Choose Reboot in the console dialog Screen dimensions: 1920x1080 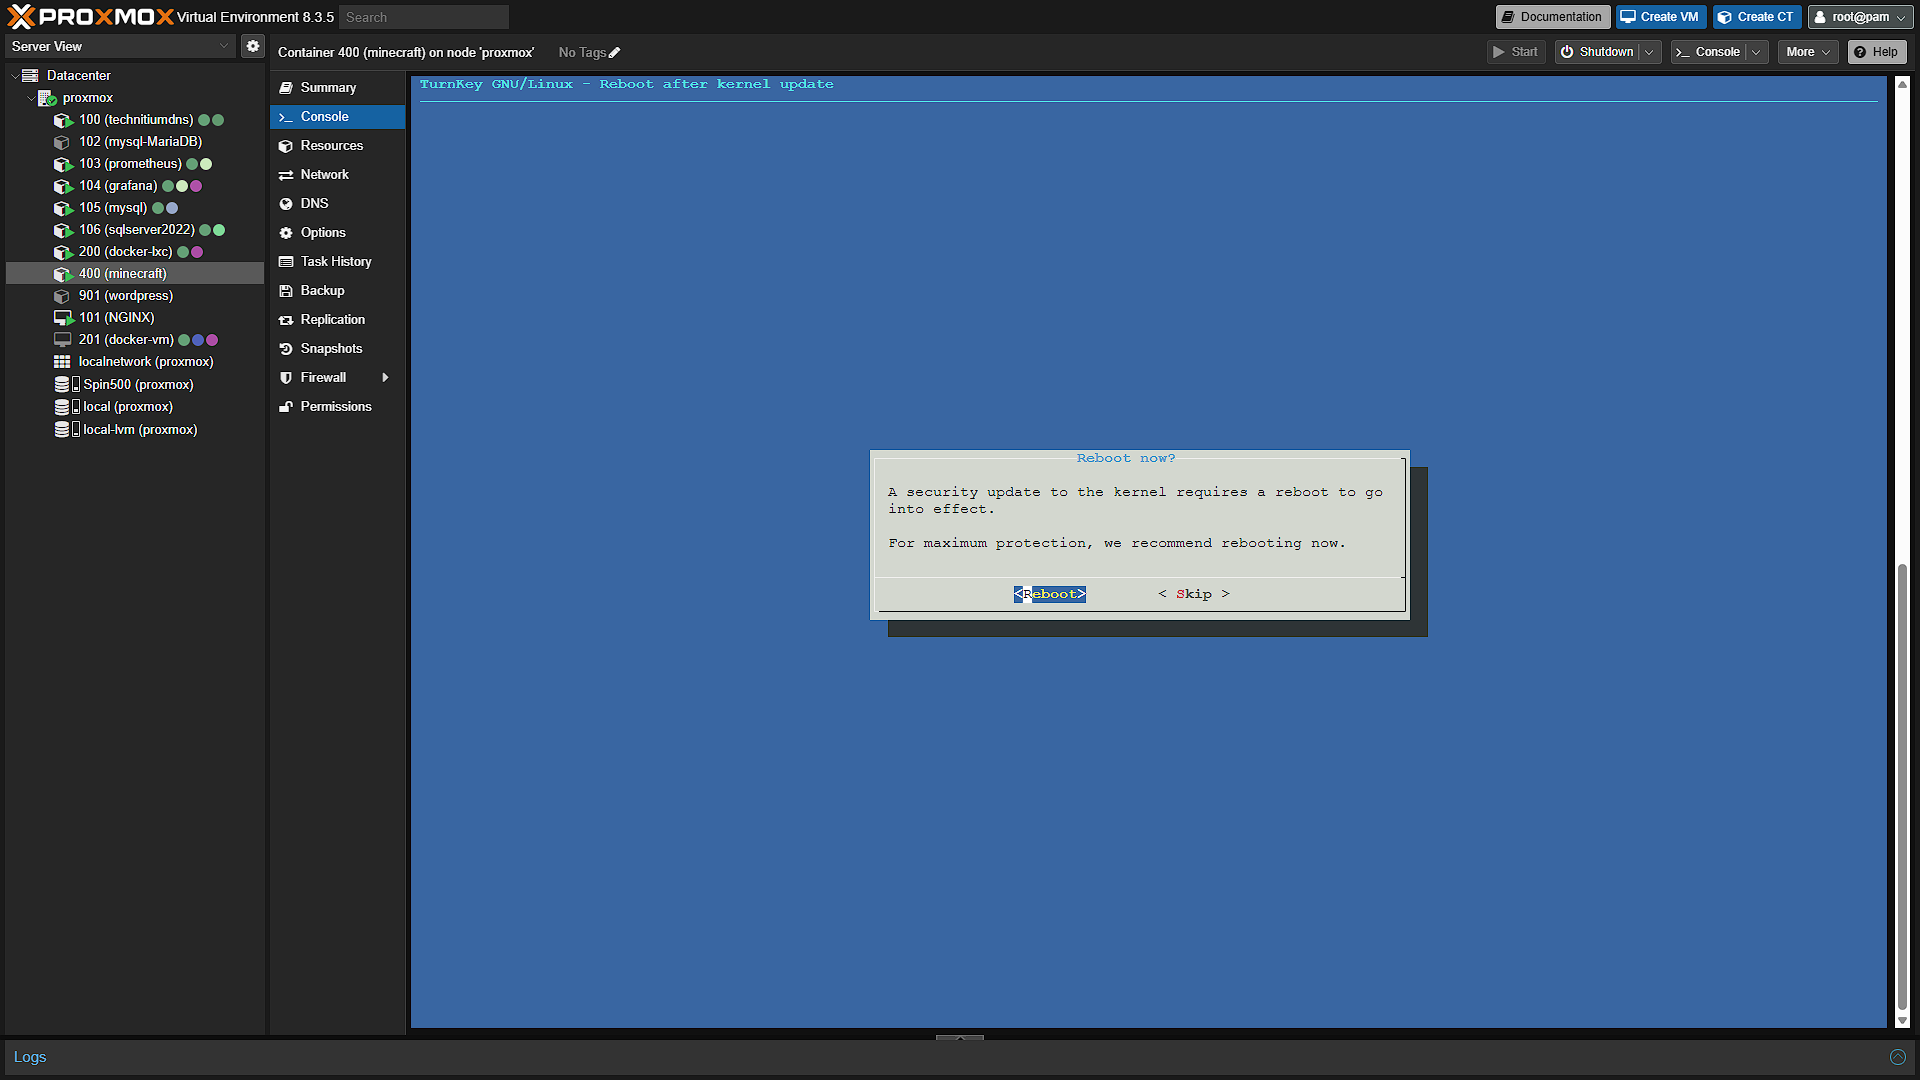tap(1049, 594)
